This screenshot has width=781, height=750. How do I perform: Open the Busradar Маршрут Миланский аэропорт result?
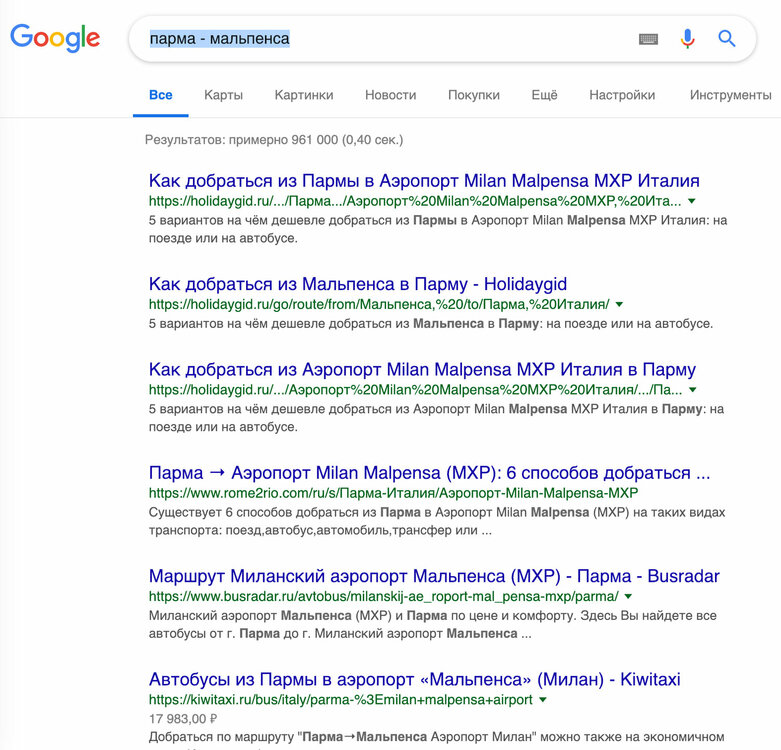(434, 576)
